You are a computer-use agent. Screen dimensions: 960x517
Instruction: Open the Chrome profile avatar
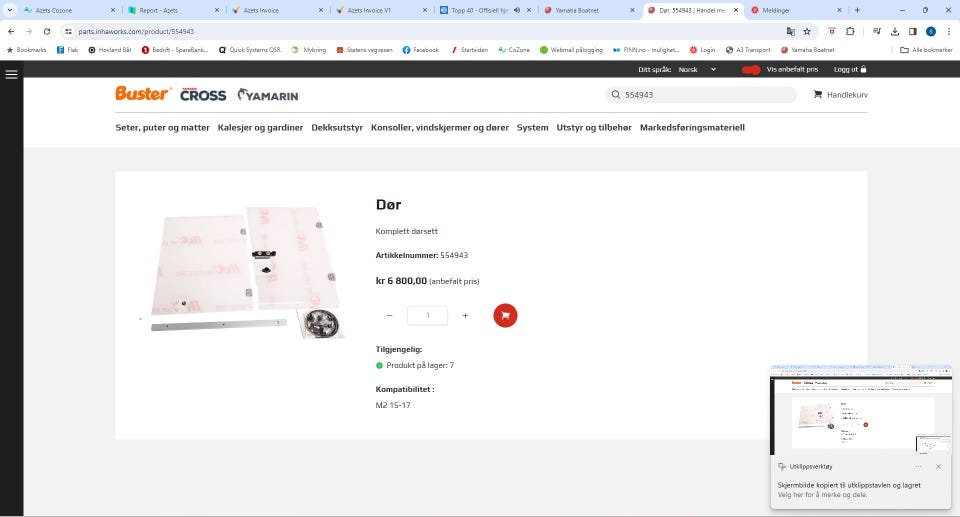coord(931,31)
